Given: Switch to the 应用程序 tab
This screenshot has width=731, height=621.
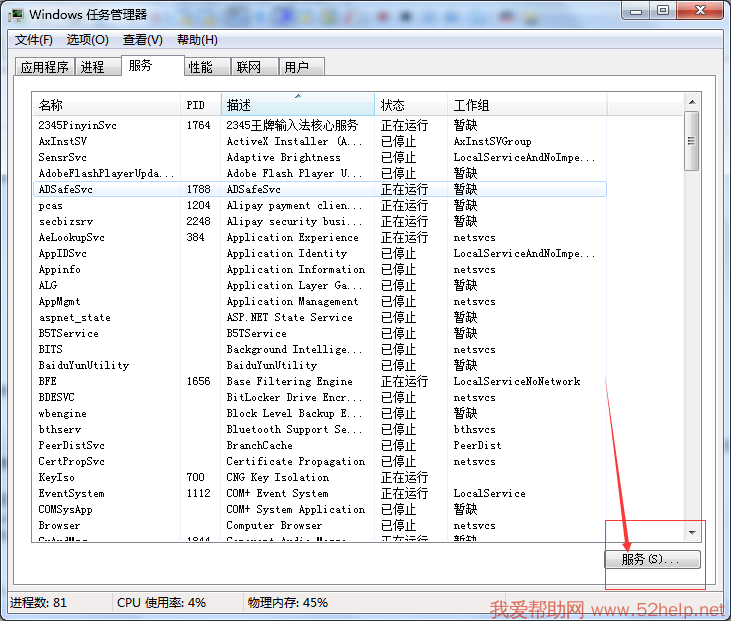Looking at the screenshot, I should point(45,67).
